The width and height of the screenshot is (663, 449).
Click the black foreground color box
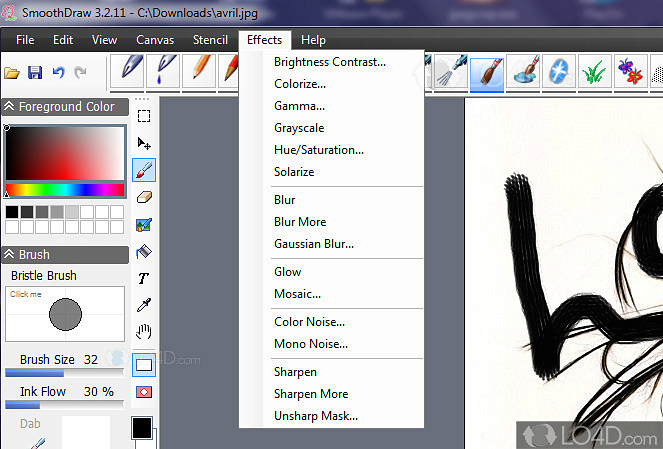[142, 428]
